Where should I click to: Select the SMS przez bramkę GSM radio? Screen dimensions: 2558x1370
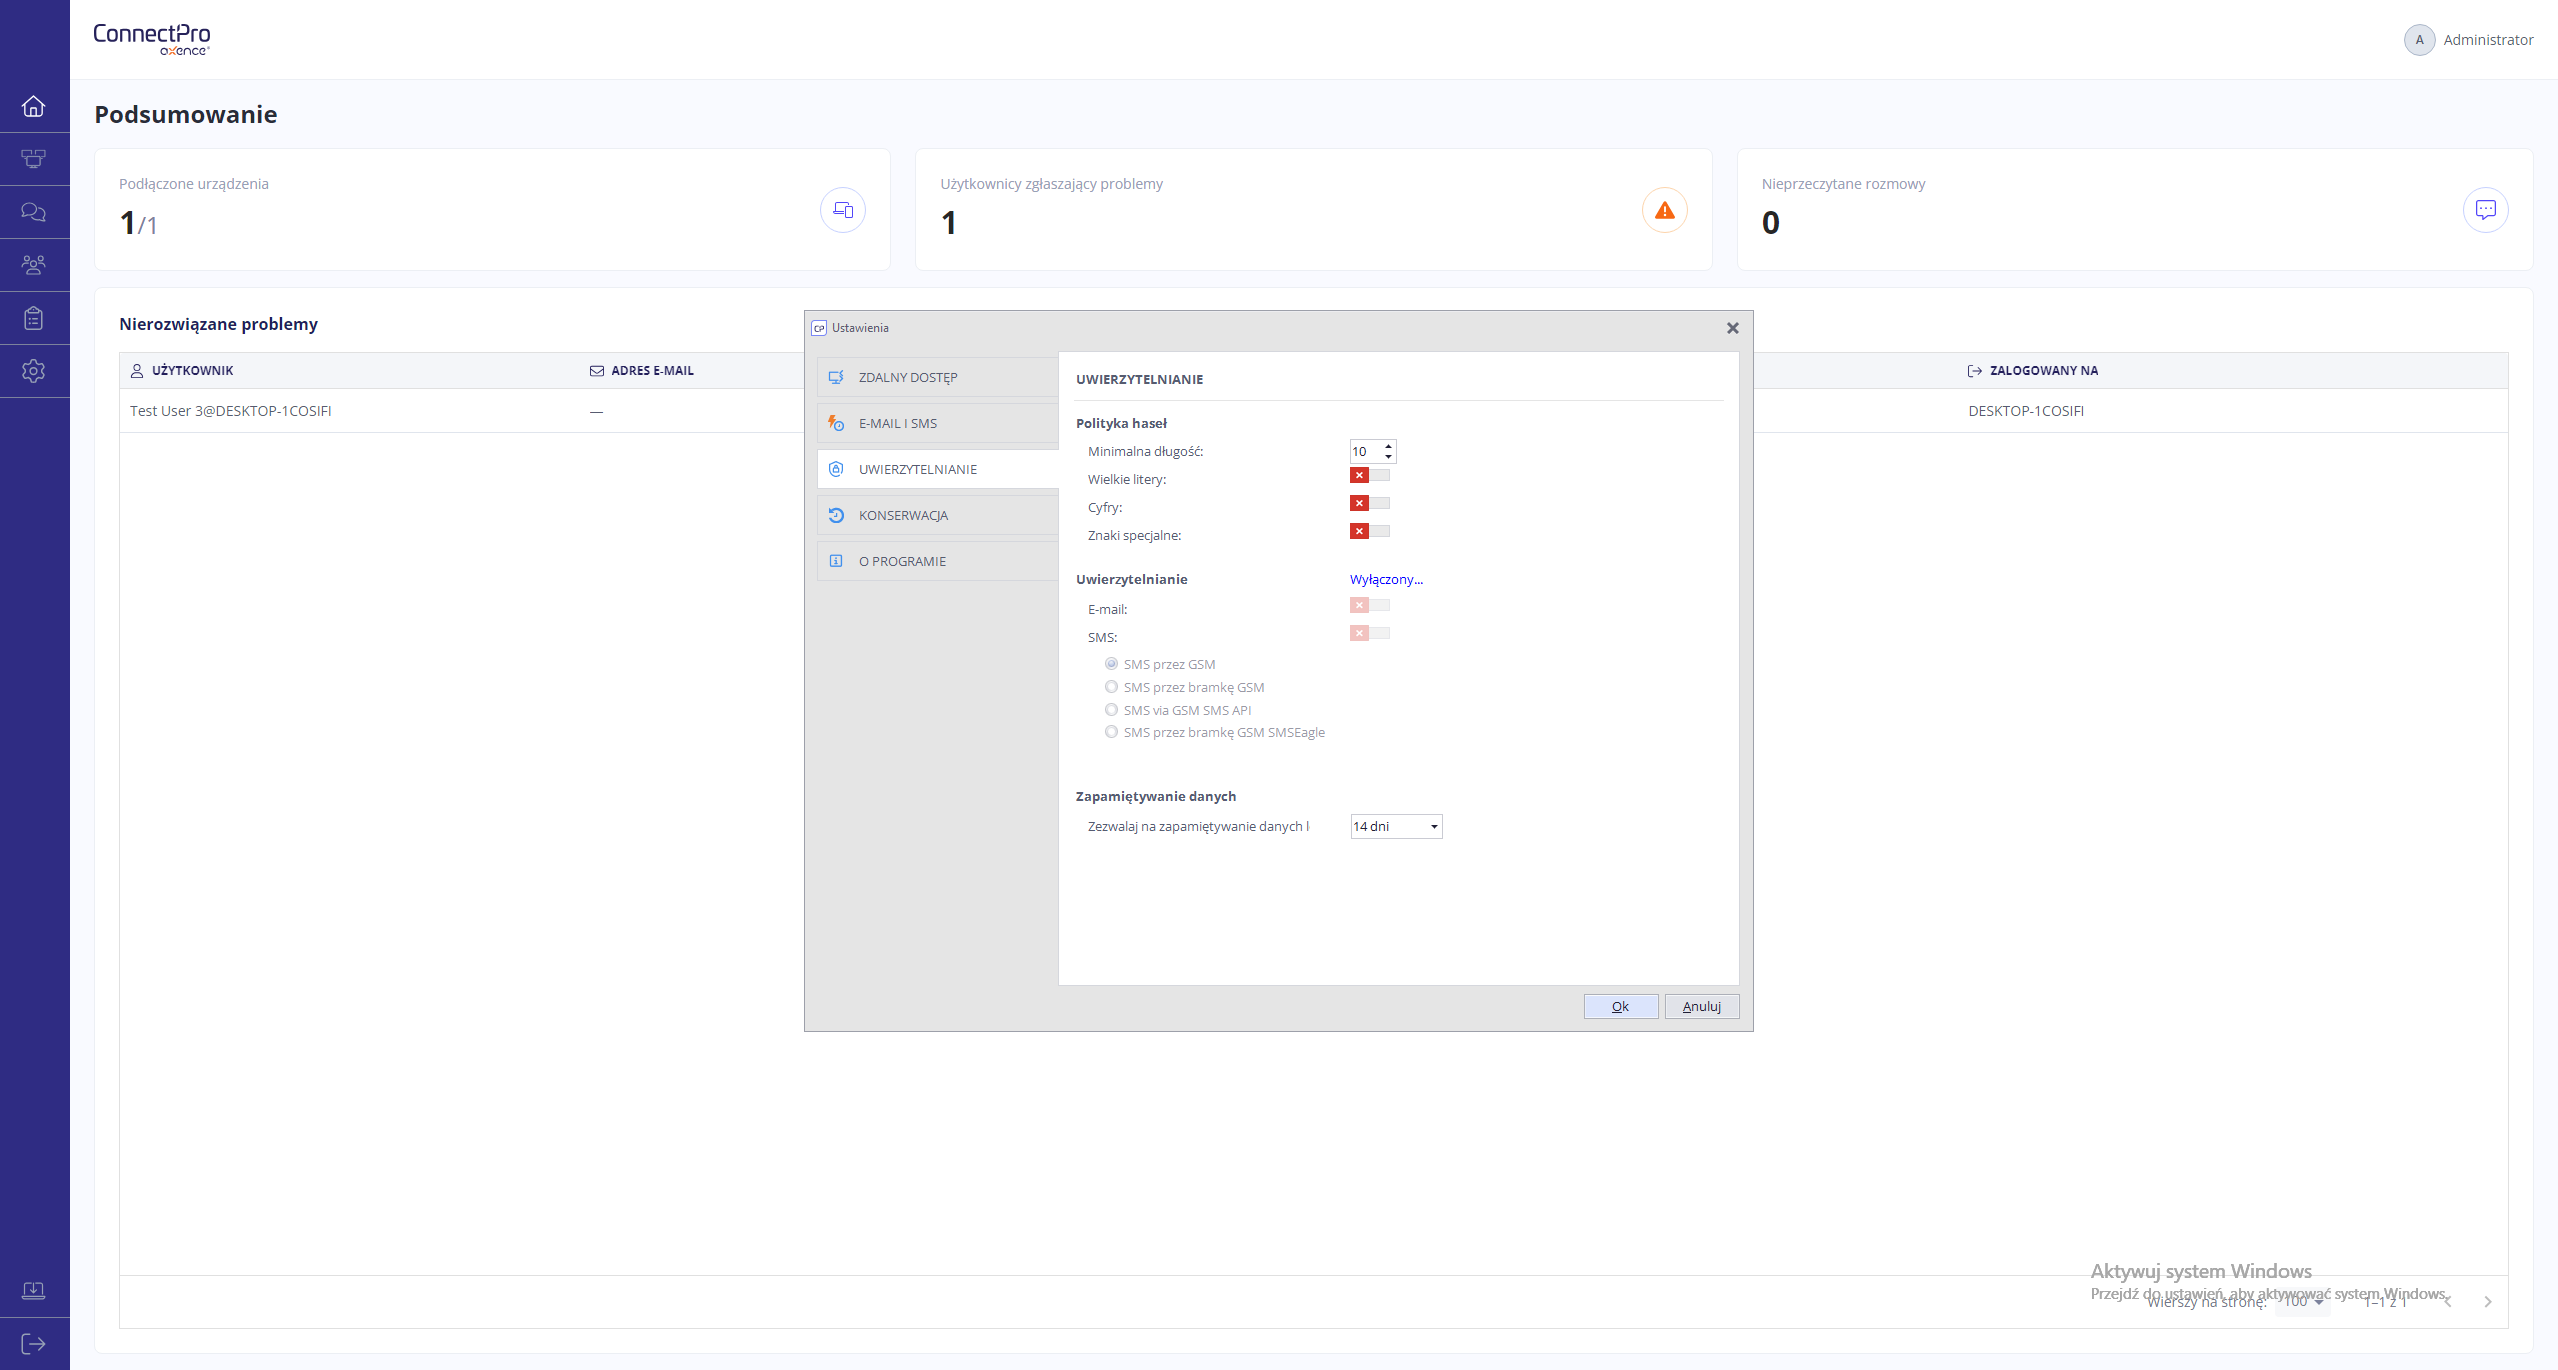(1111, 687)
